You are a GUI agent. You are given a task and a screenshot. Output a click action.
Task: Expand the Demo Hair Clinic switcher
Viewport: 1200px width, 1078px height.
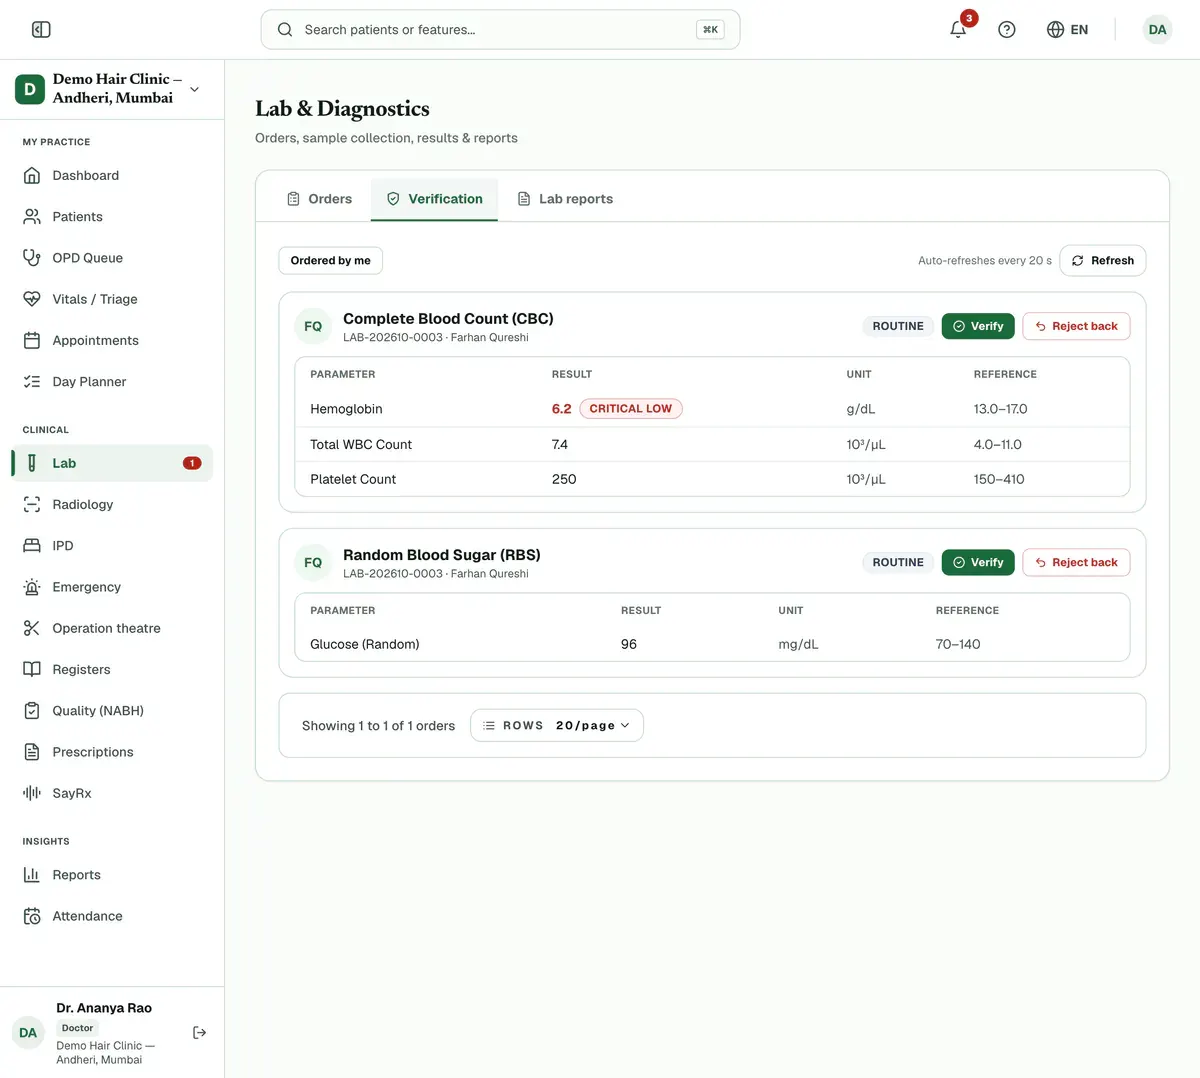pyautogui.click(x=112, y=89)
